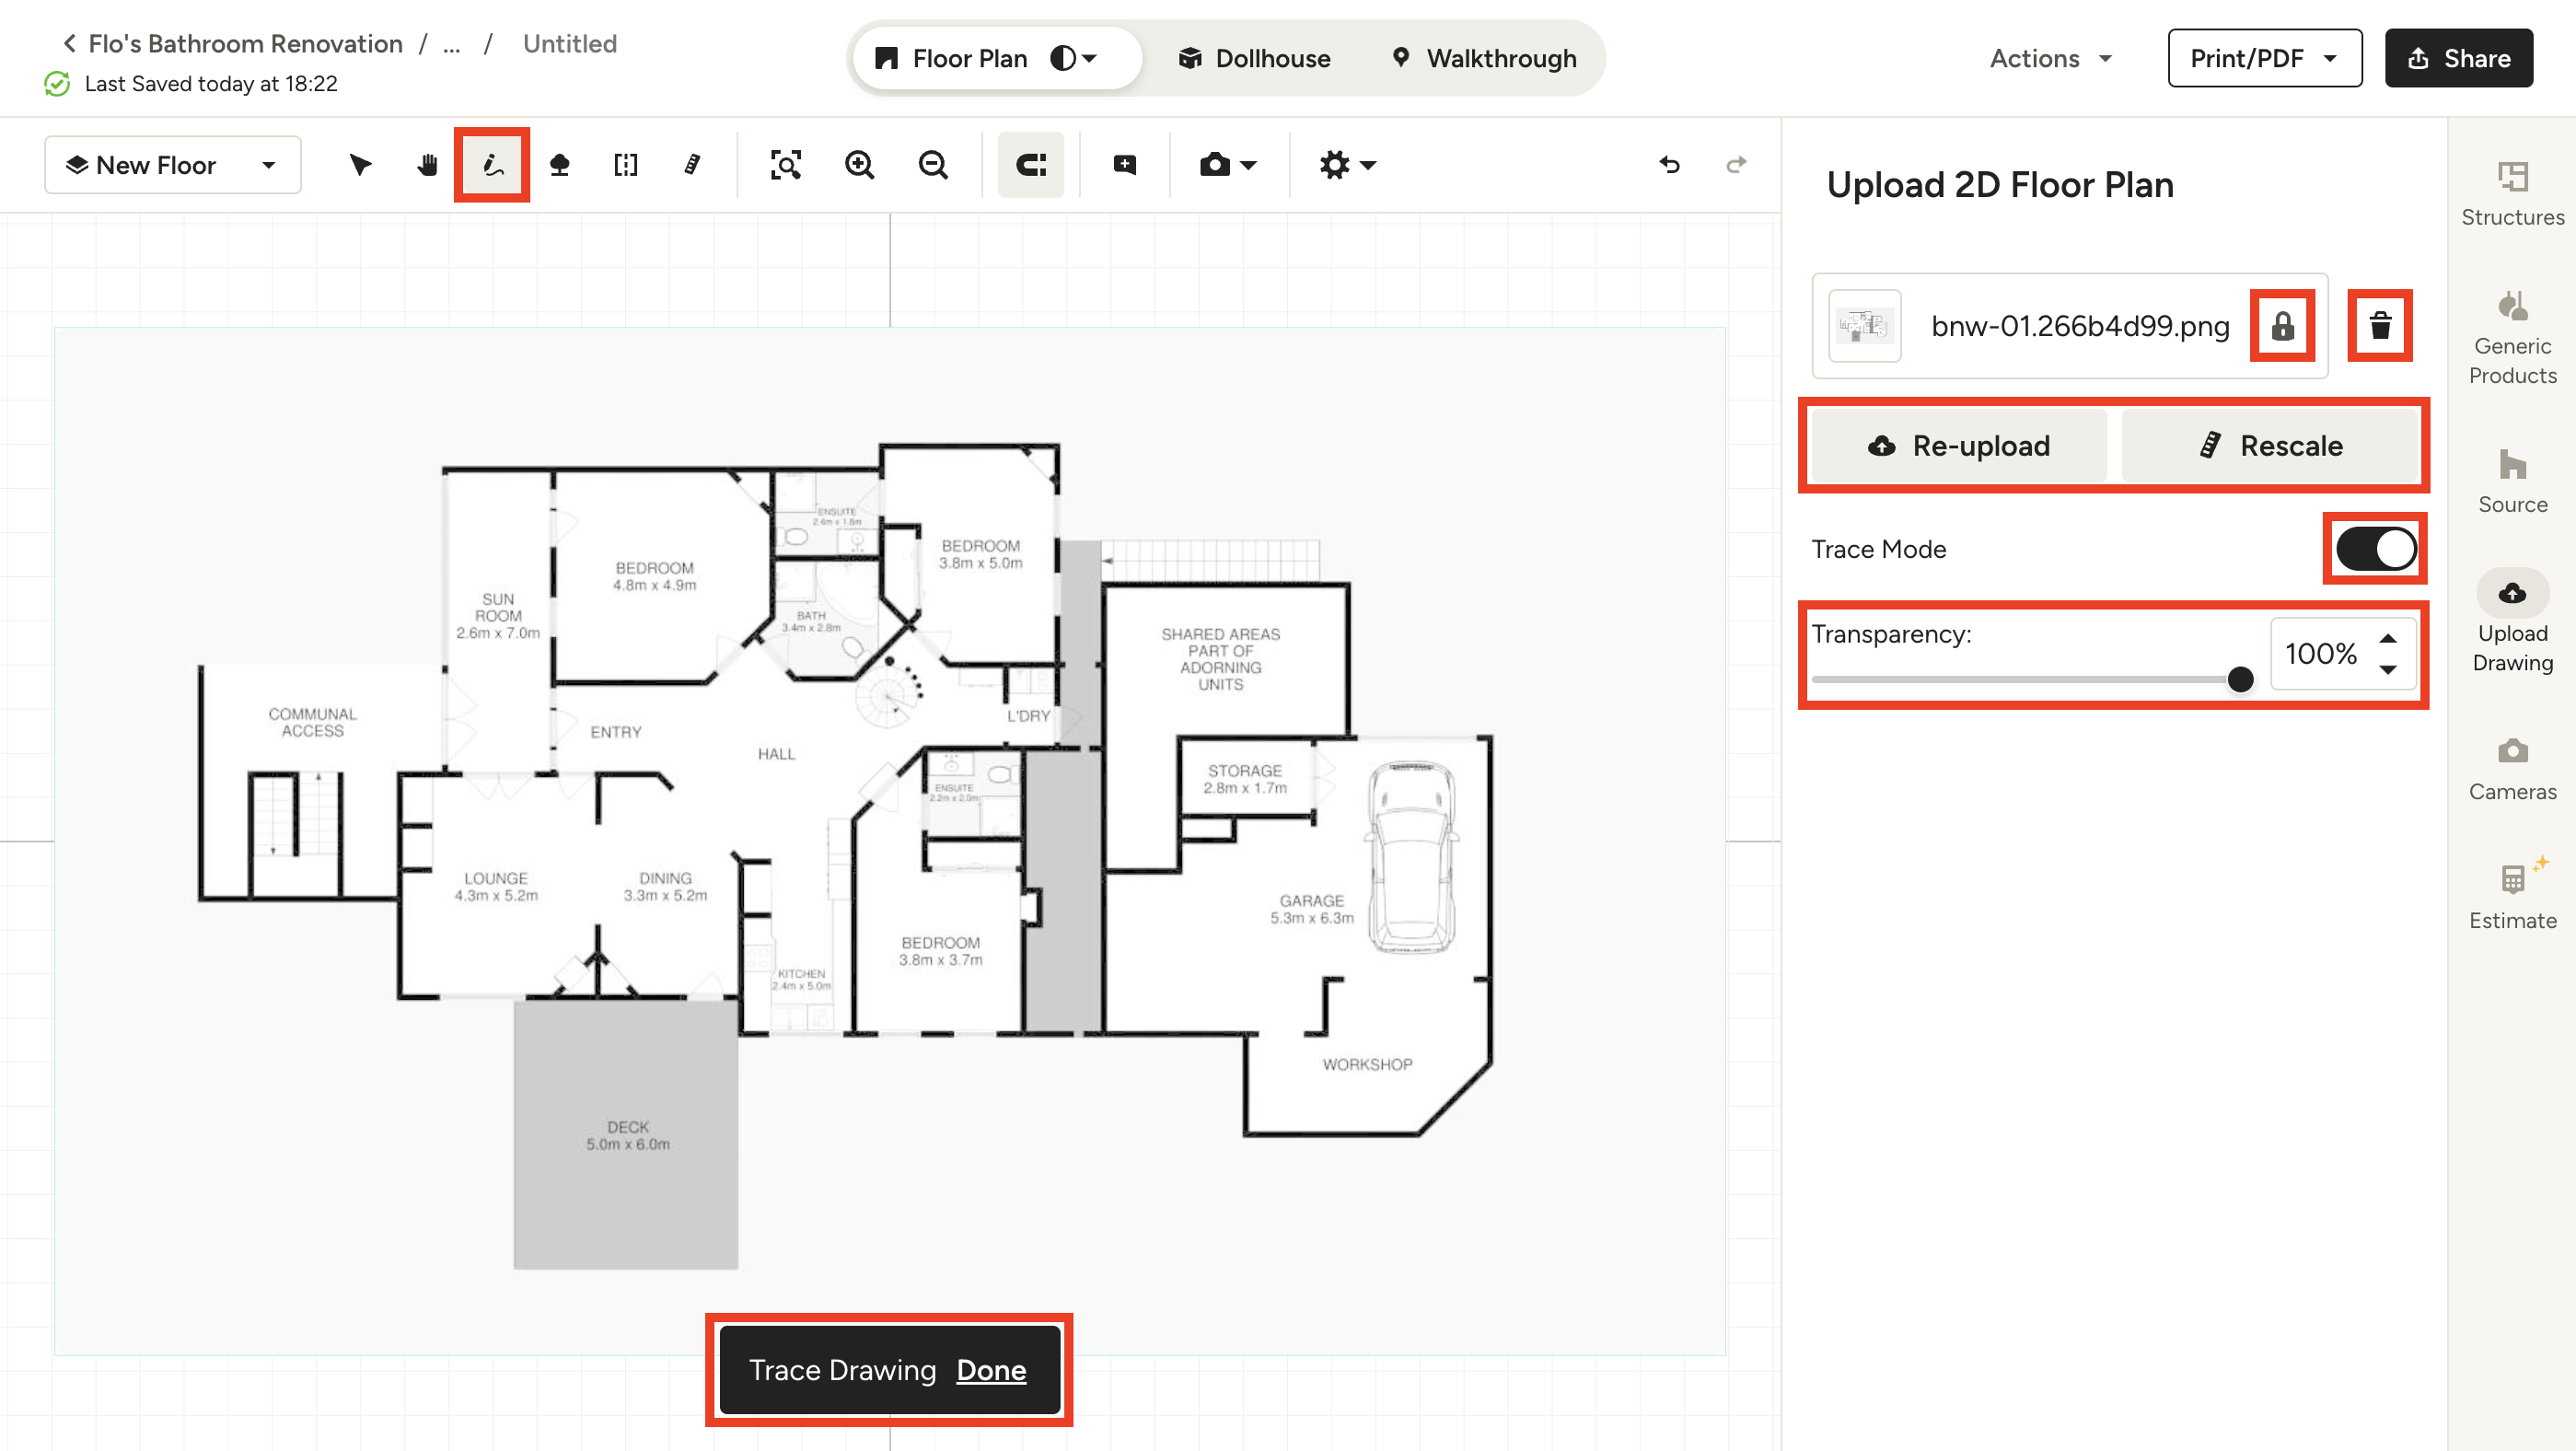Click the zoom to fit icon
This screenshot has height=1451, width=2576.
tap(785, 165)
